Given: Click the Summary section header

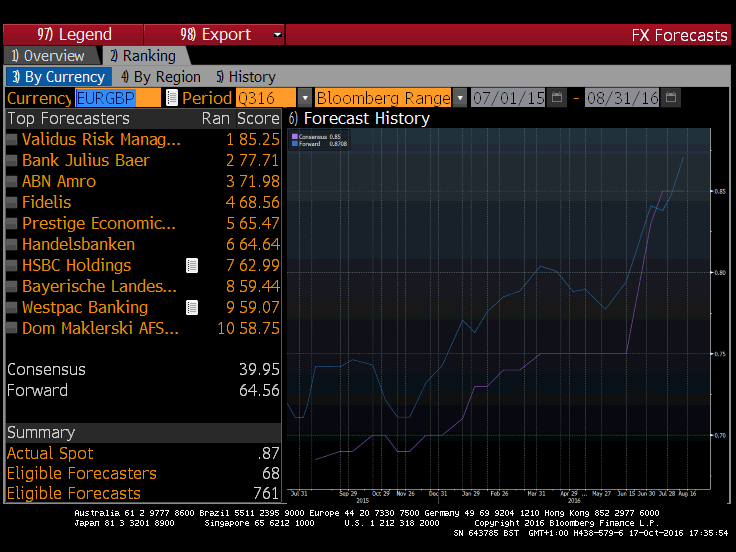Looking at the screenshot, I should tap(143, 432).
